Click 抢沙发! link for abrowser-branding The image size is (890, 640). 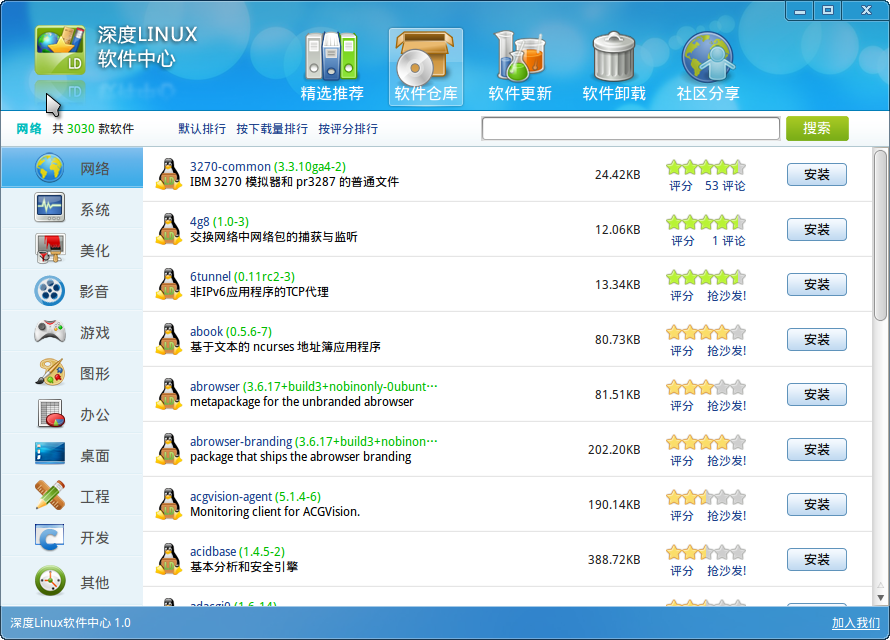(727, 461)
